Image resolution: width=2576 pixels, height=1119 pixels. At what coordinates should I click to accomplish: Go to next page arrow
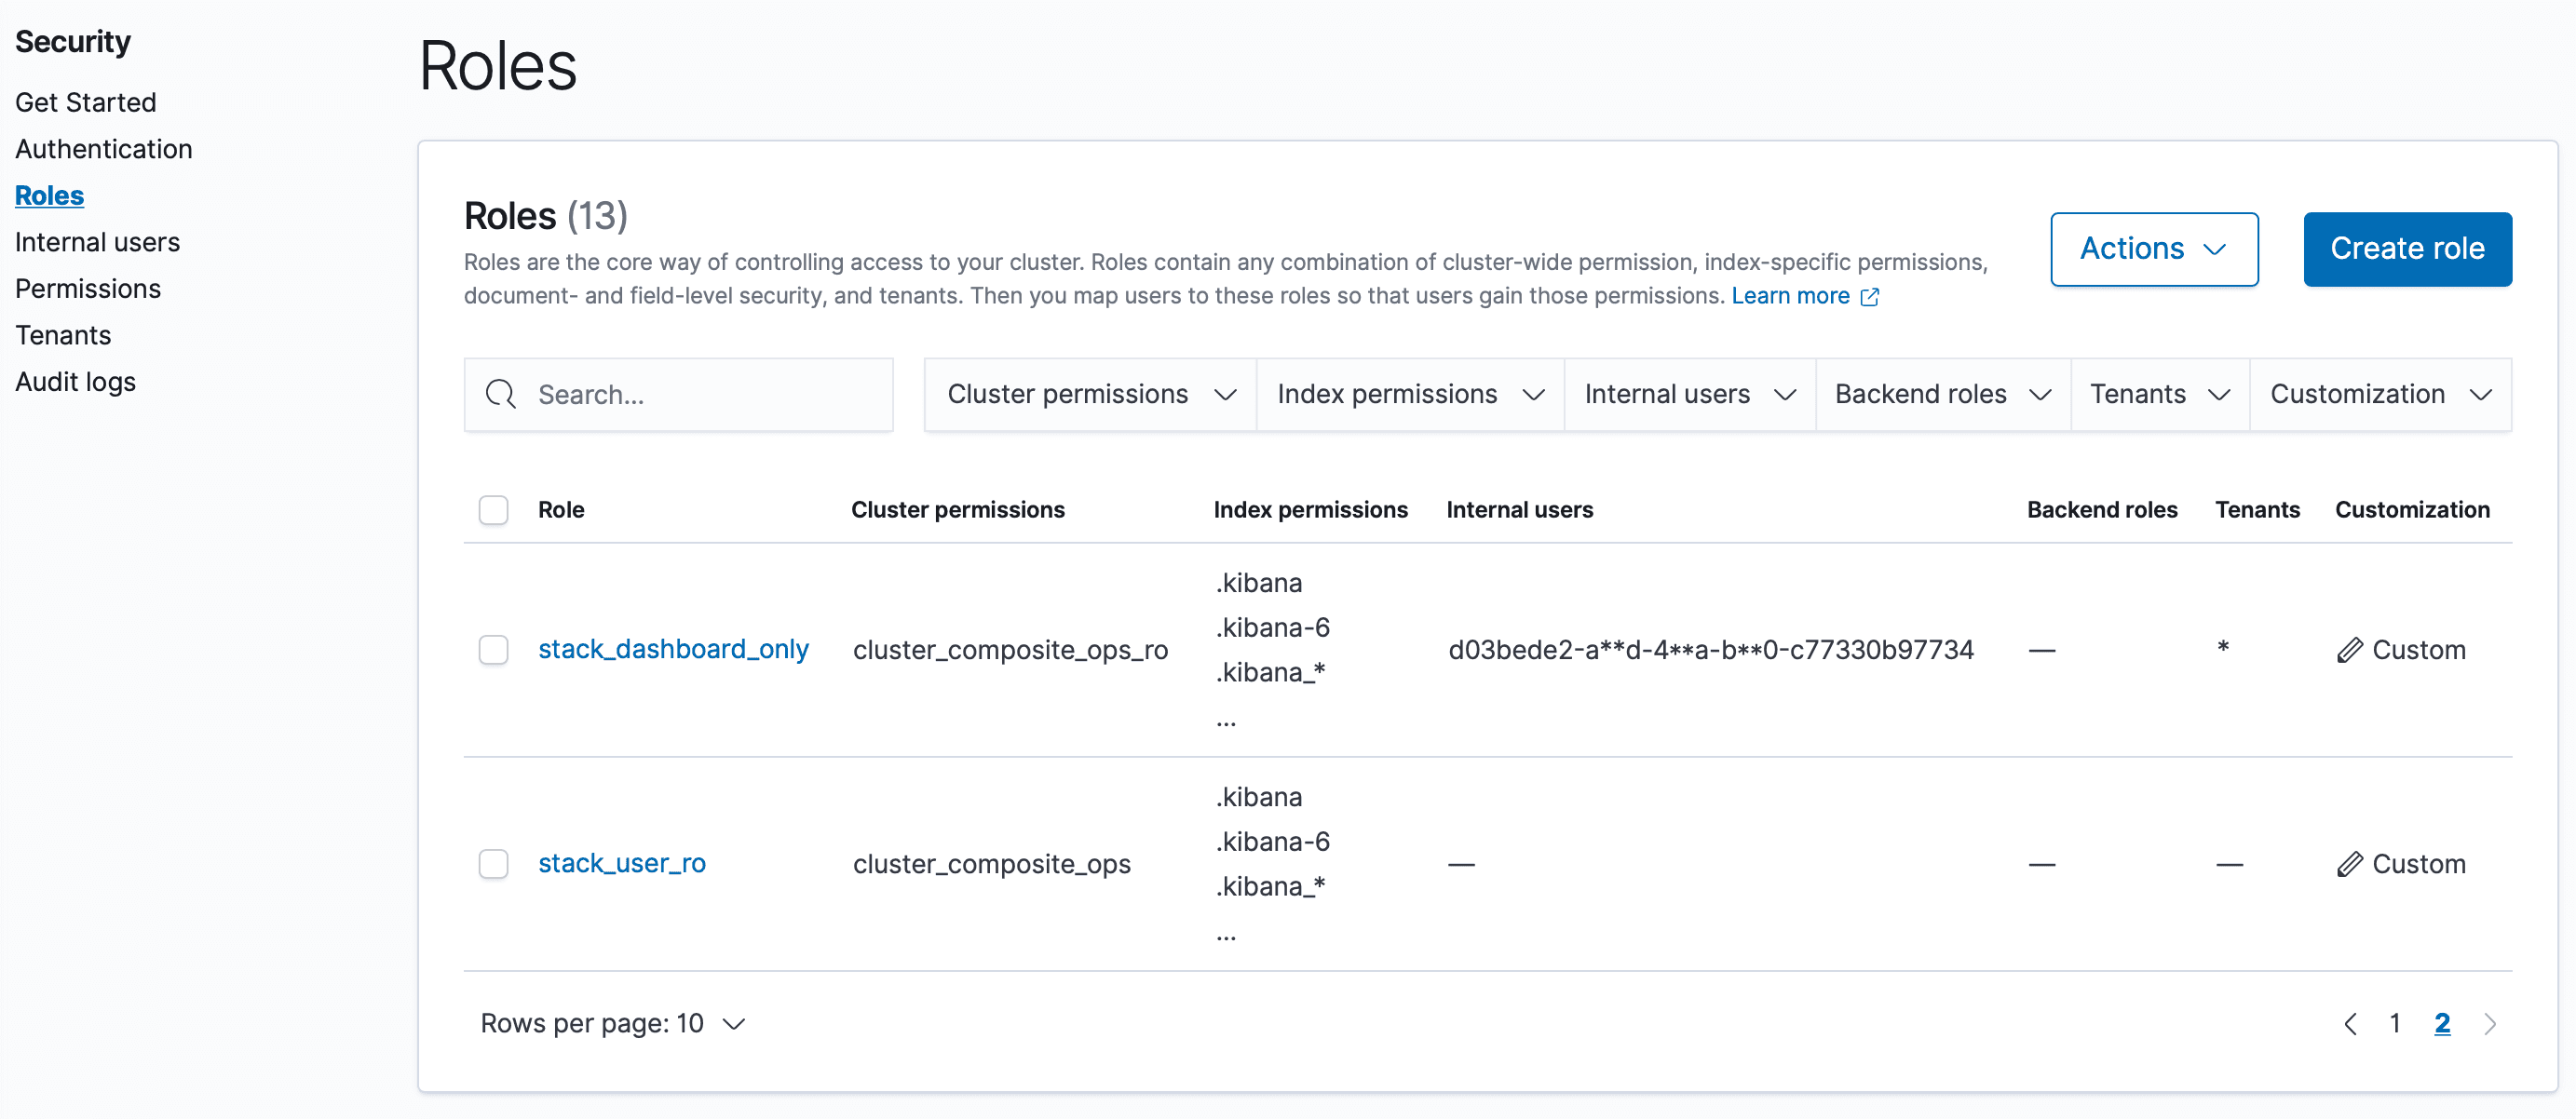click(2490, 1024)
